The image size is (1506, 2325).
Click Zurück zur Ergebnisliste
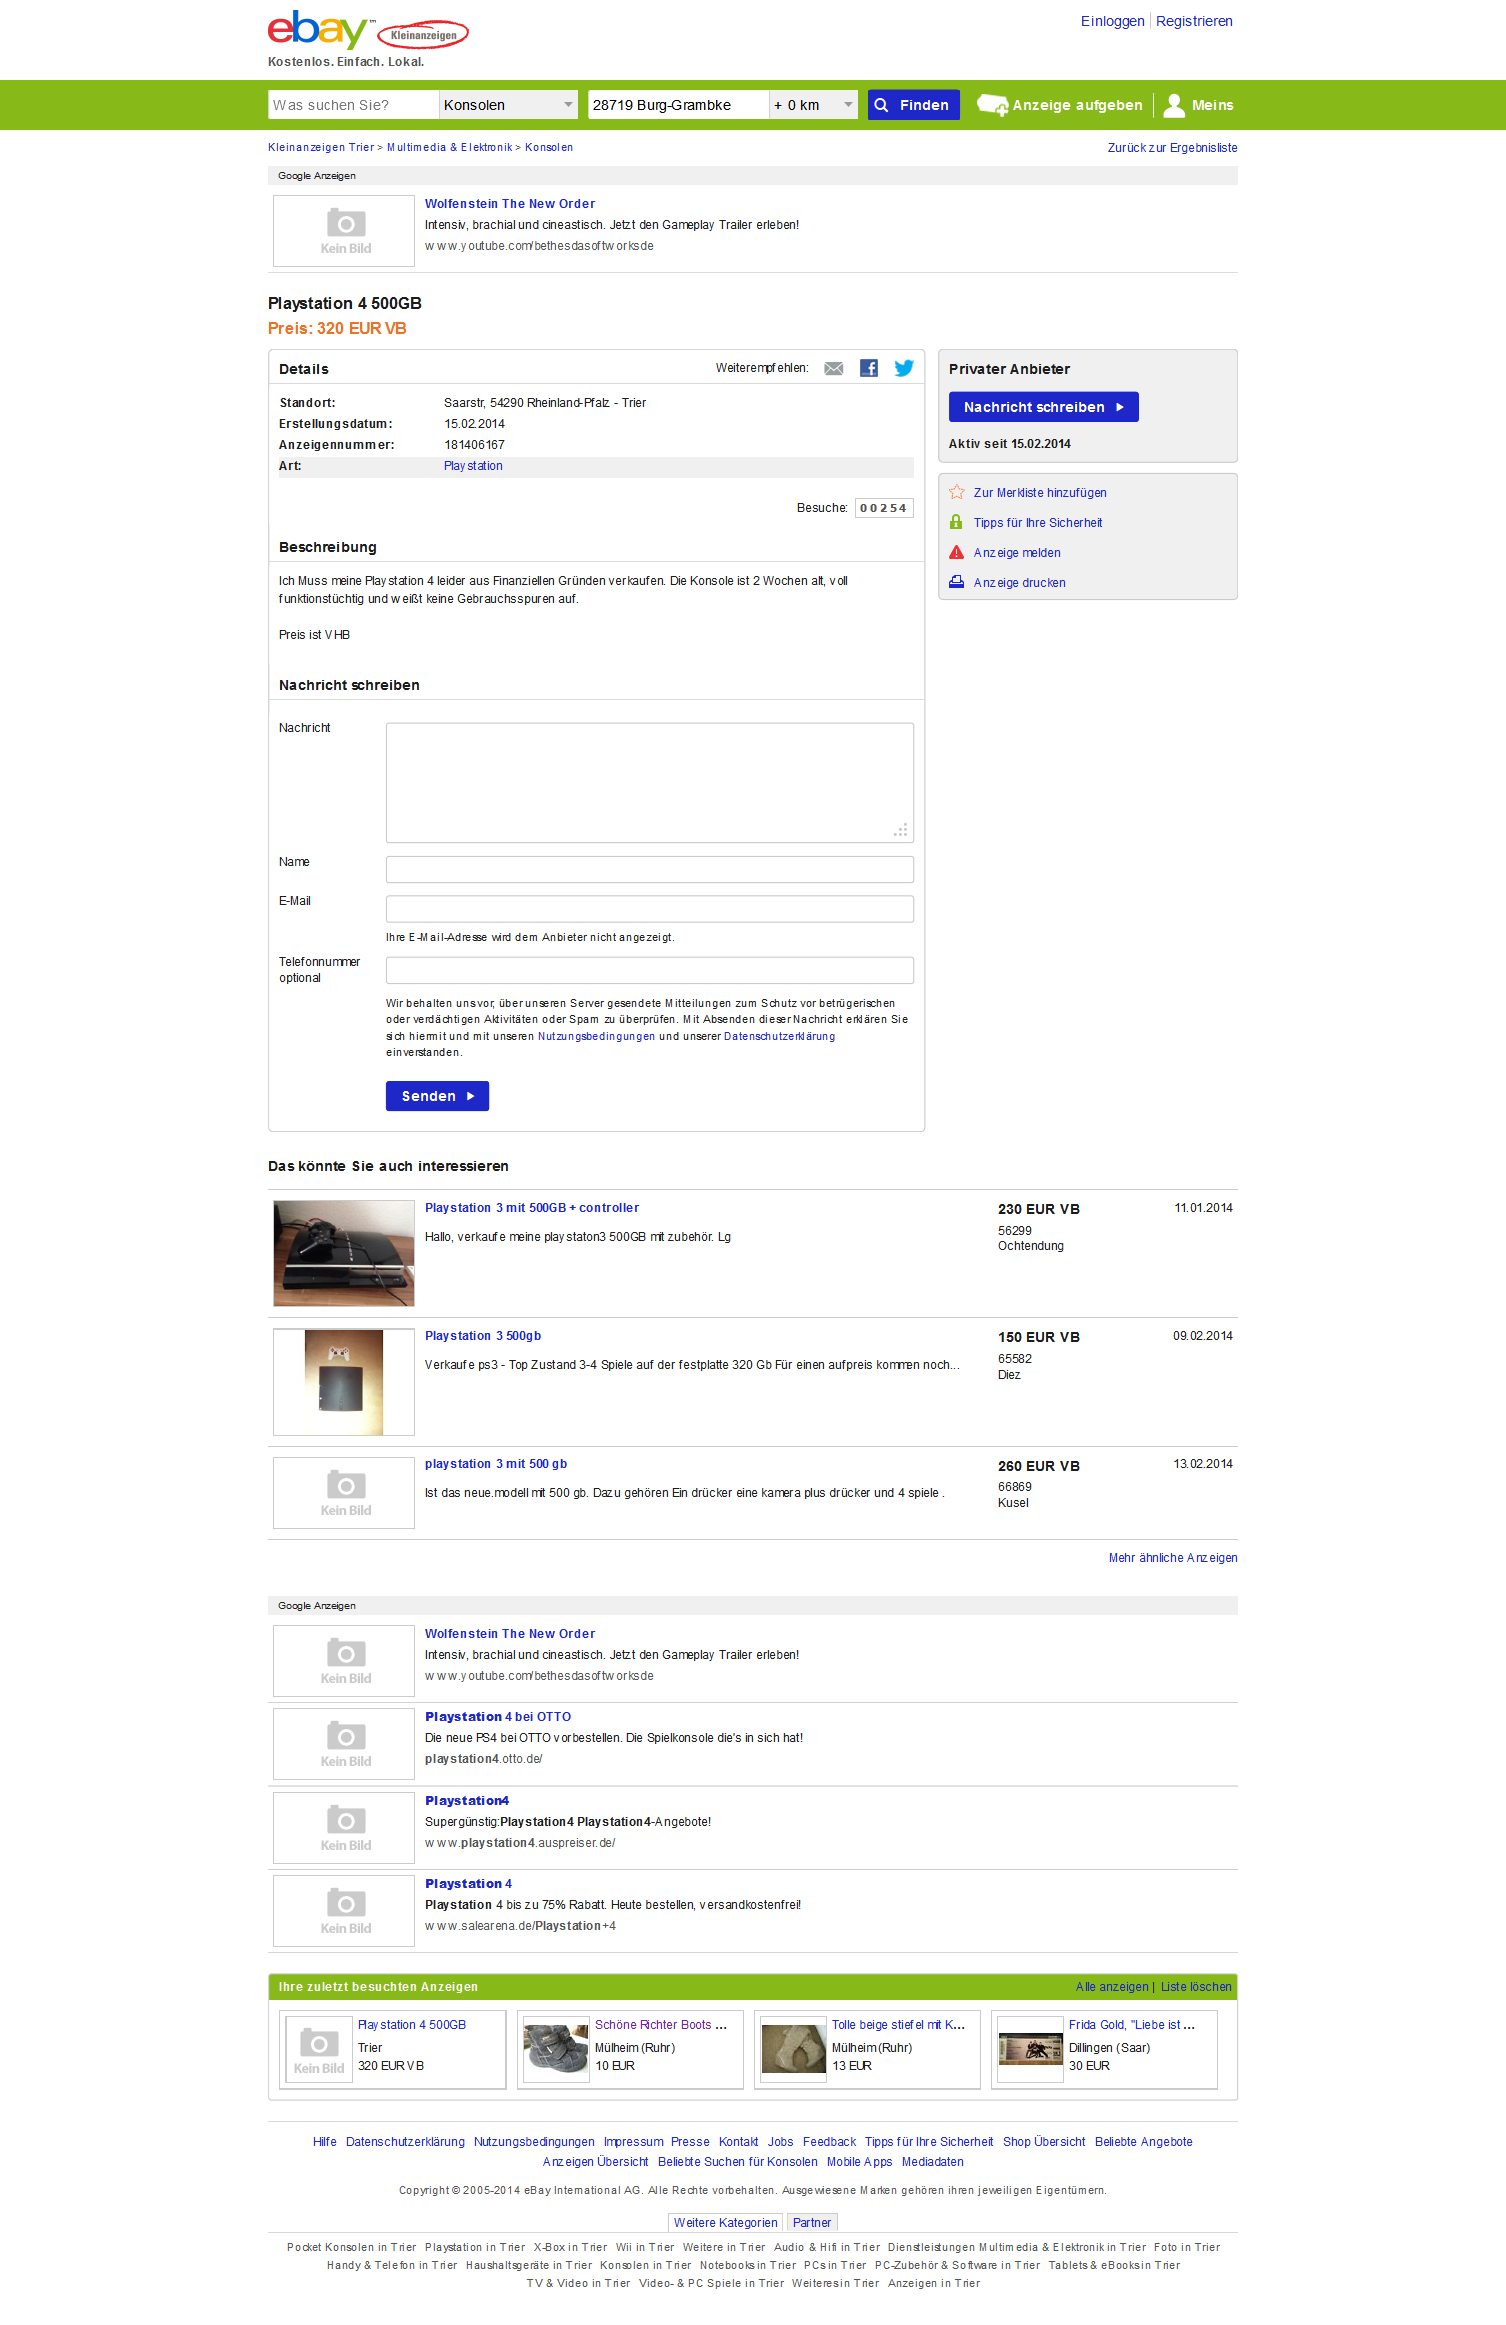(x=1172, y=147)
